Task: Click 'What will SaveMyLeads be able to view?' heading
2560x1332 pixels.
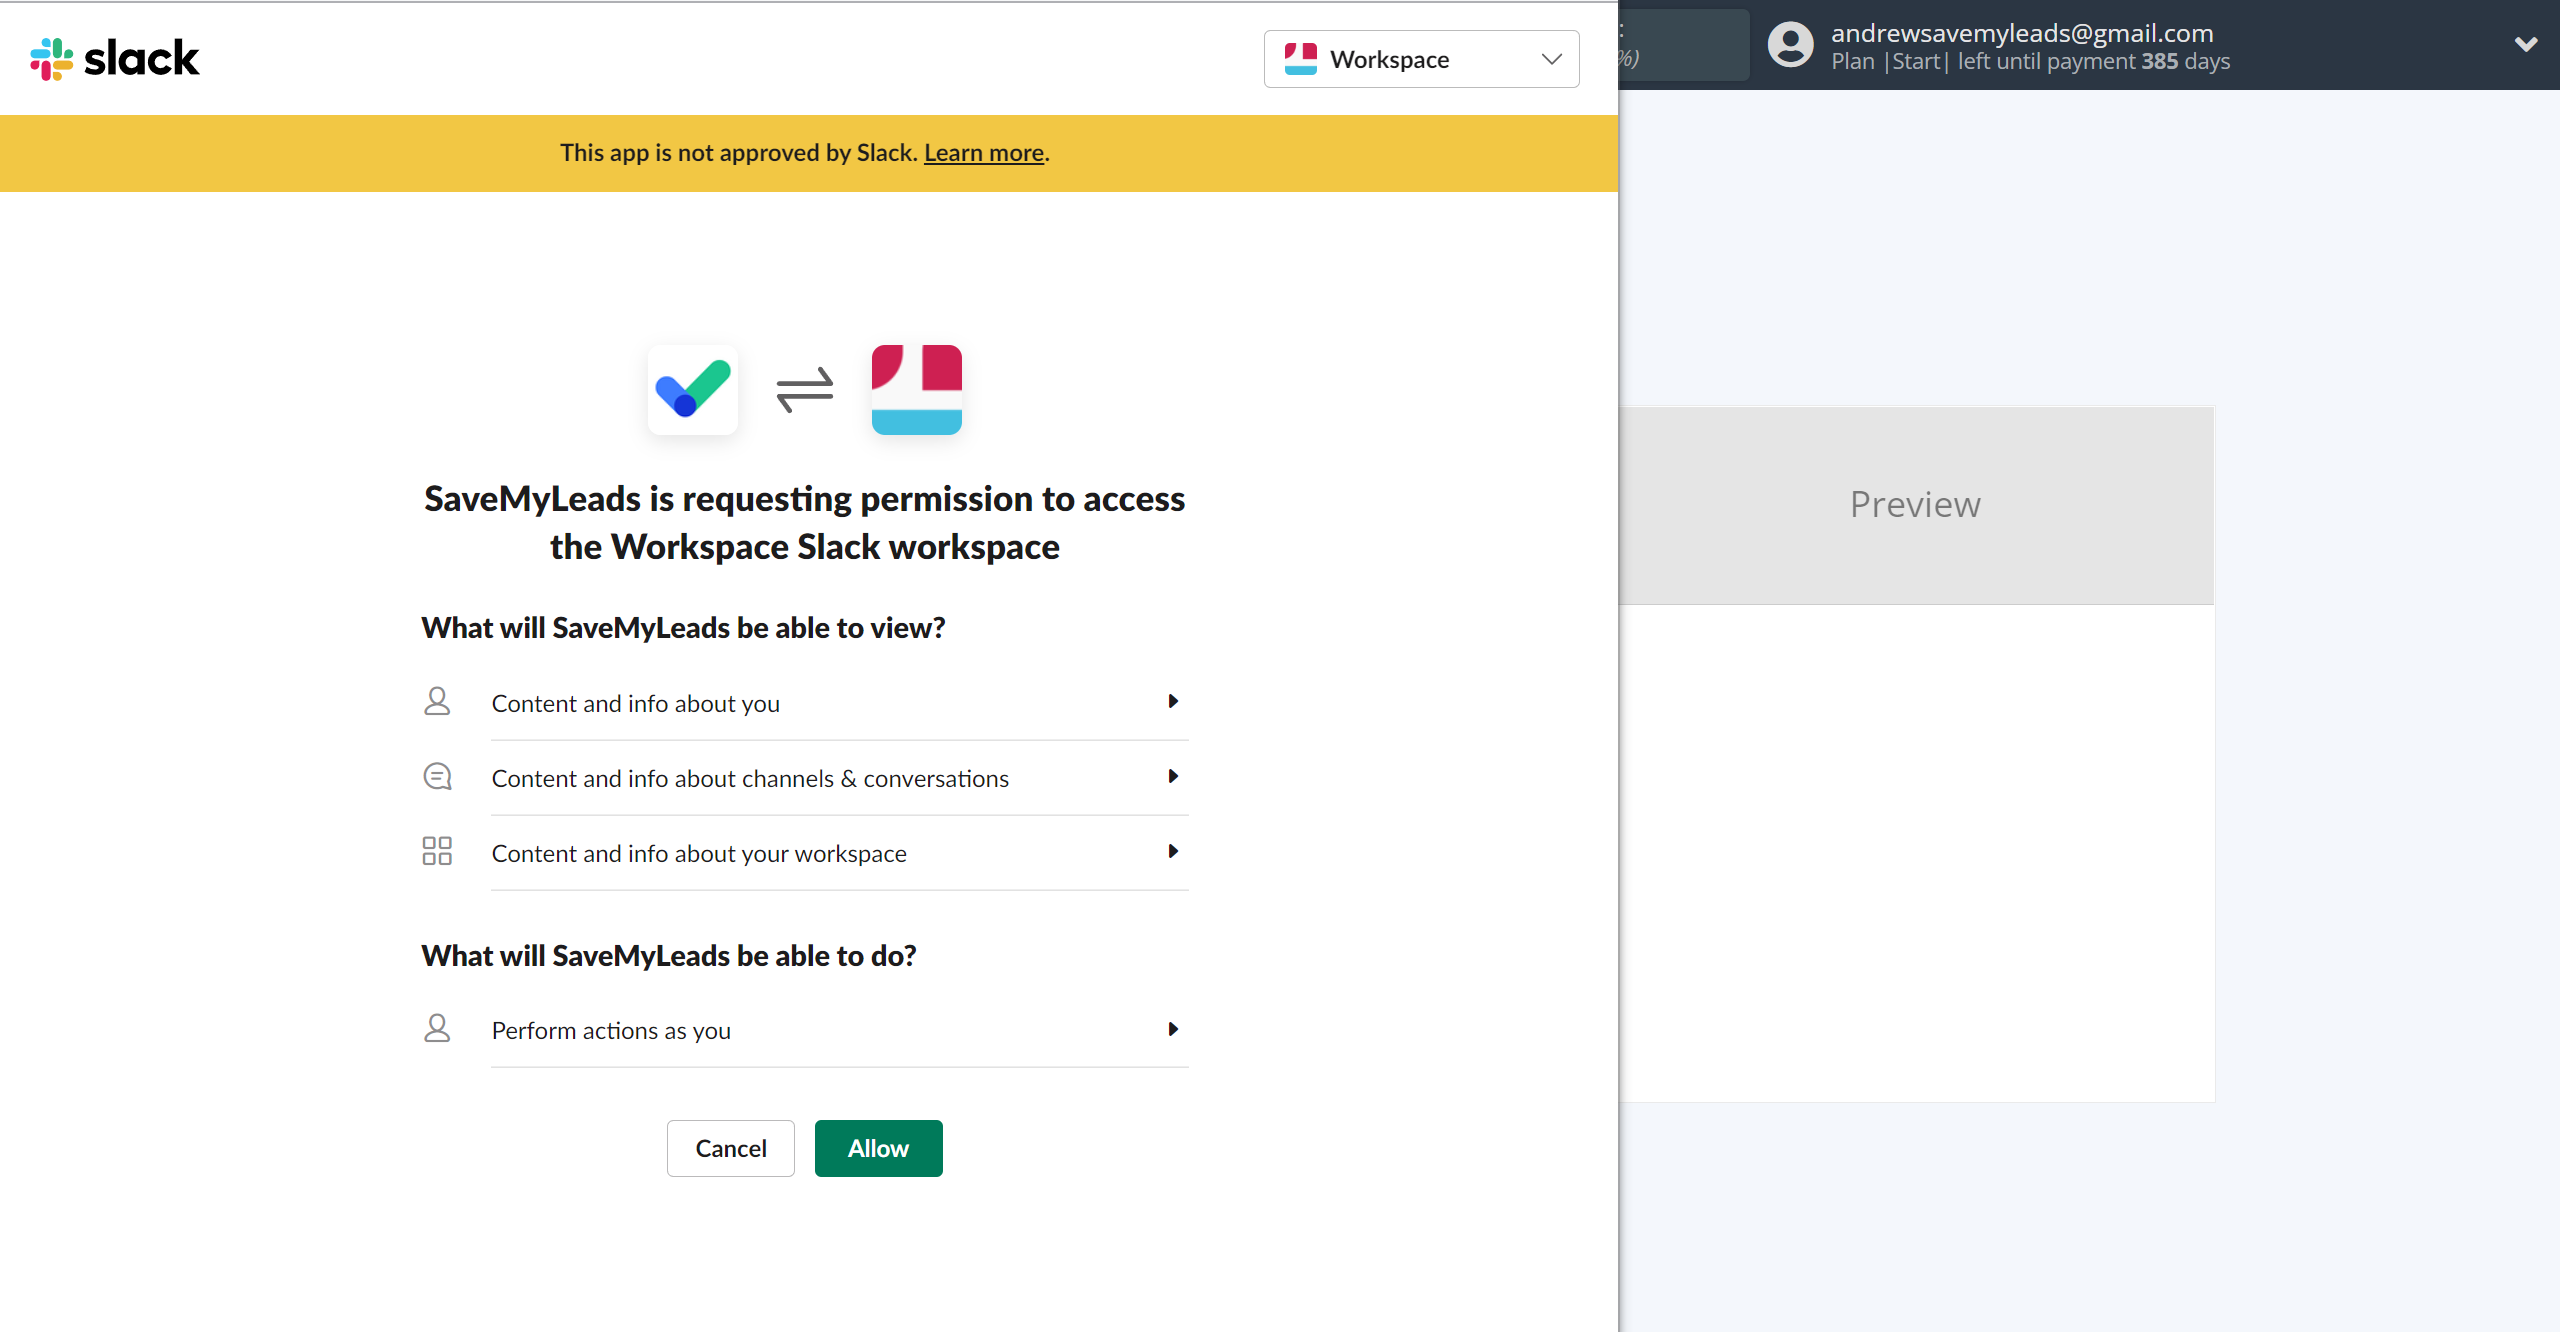Action: point(683,628)
